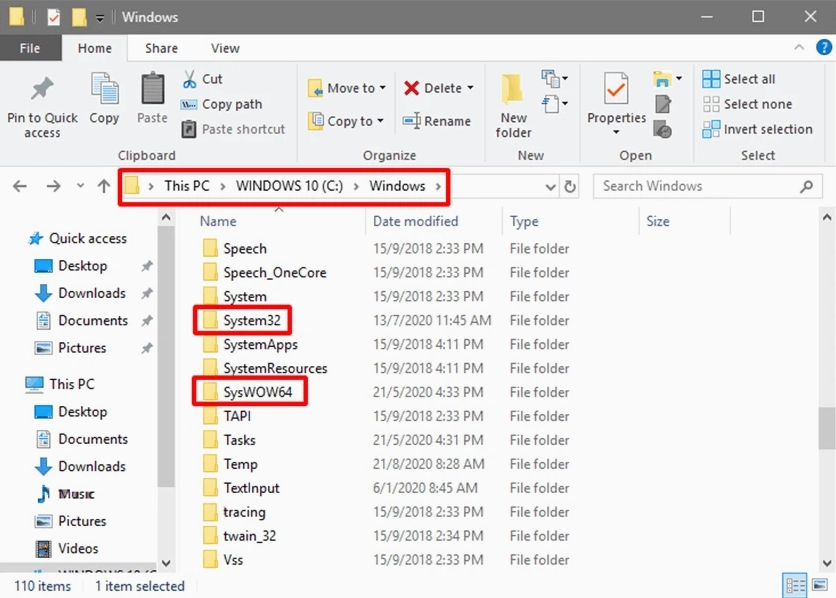Switch to Details view layout

coord(794,586)
